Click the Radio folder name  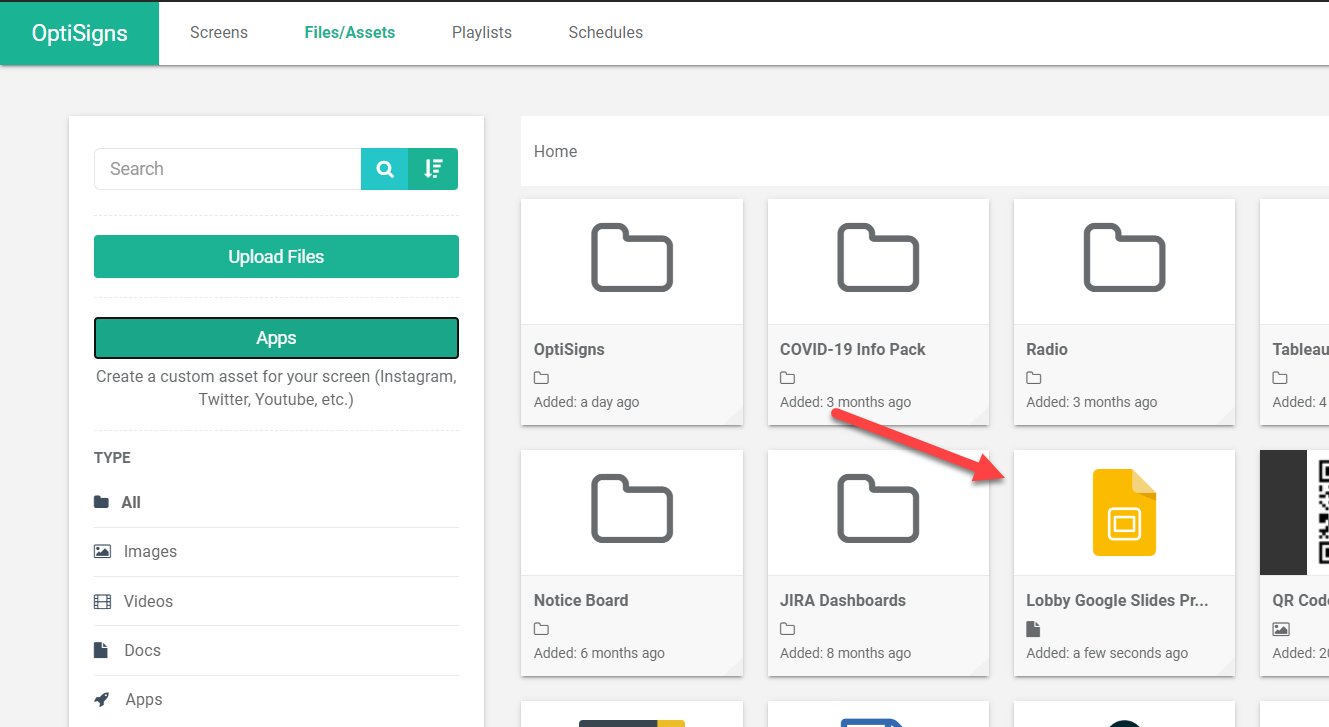1047,349
